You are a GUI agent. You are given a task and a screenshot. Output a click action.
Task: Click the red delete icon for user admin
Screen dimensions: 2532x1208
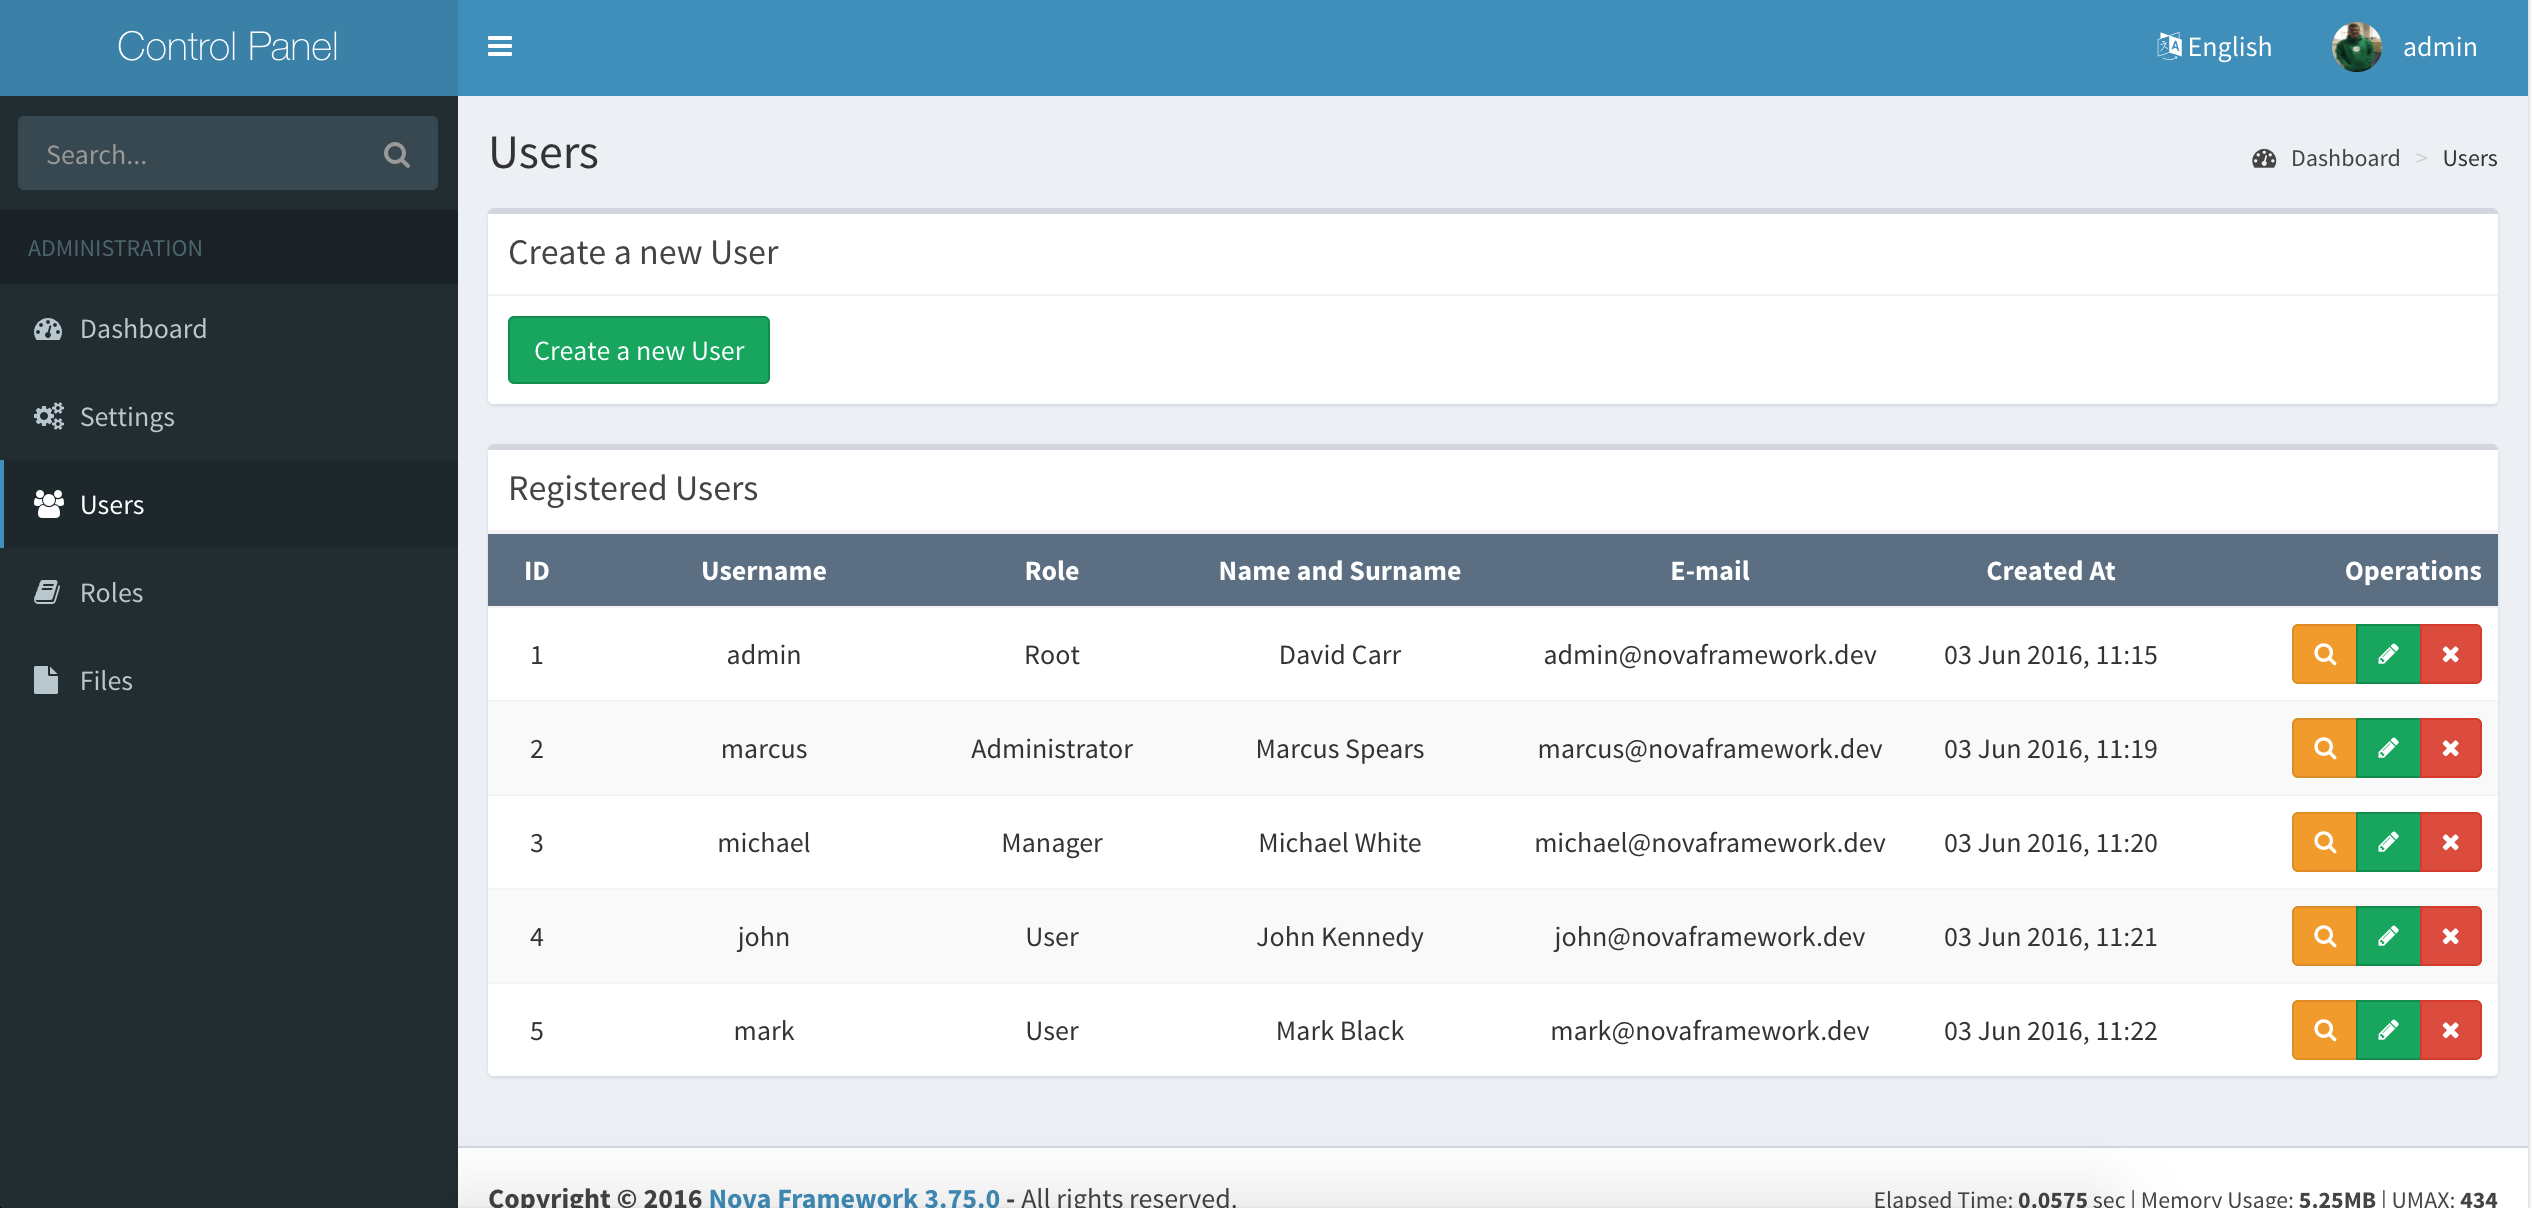[2450, 654]
